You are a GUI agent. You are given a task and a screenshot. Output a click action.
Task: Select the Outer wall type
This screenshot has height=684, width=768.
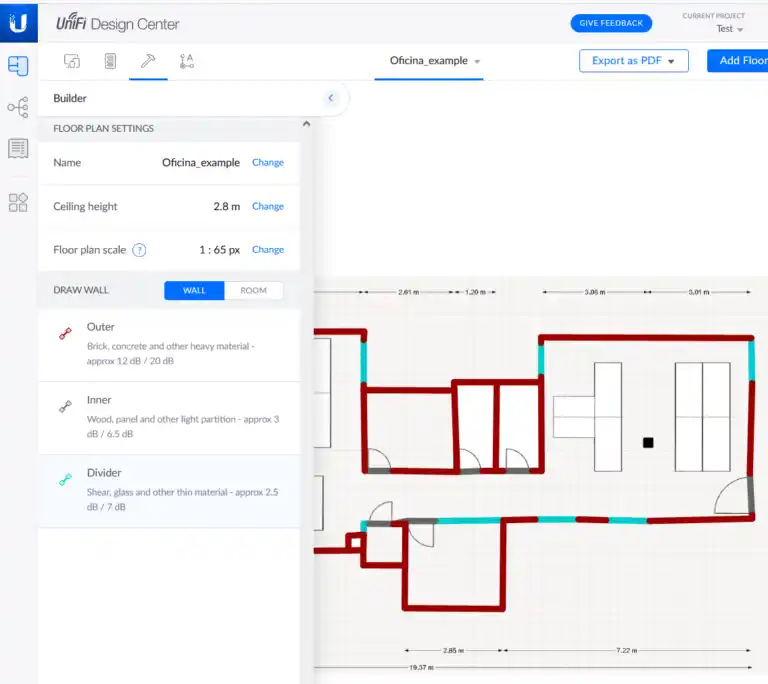[x=168, y=343]
